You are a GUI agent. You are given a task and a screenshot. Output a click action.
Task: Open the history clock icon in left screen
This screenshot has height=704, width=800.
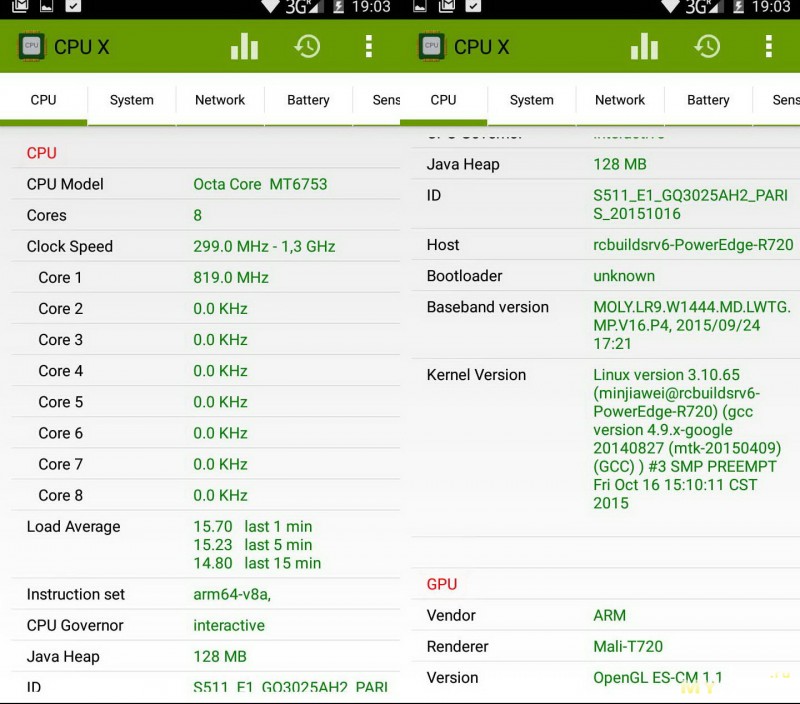pyautogui.click(x=307, y=46)
